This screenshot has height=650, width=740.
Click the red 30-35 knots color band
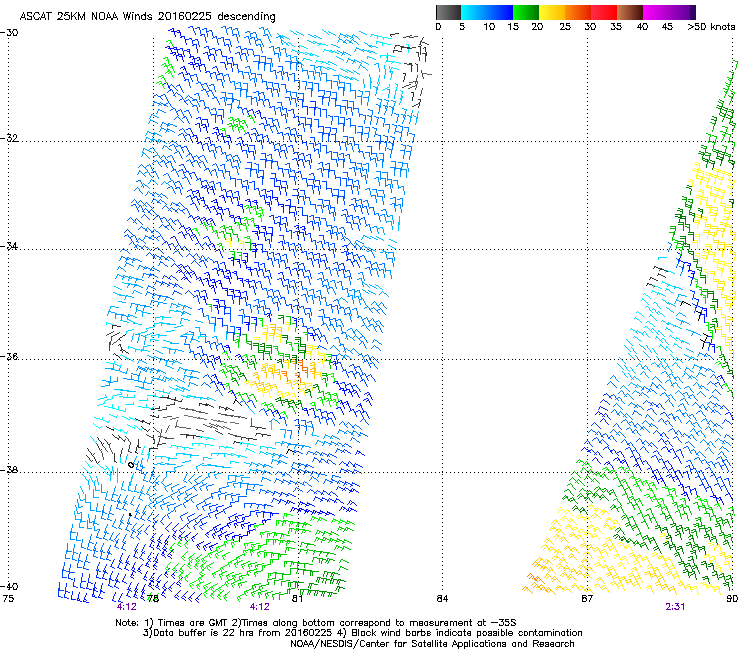[604, 12]
